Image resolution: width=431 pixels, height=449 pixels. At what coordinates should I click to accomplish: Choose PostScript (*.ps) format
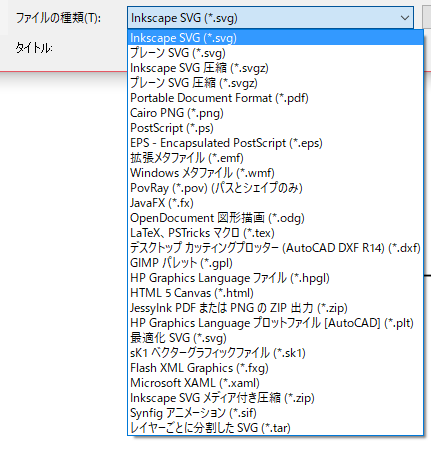point(275,128)
